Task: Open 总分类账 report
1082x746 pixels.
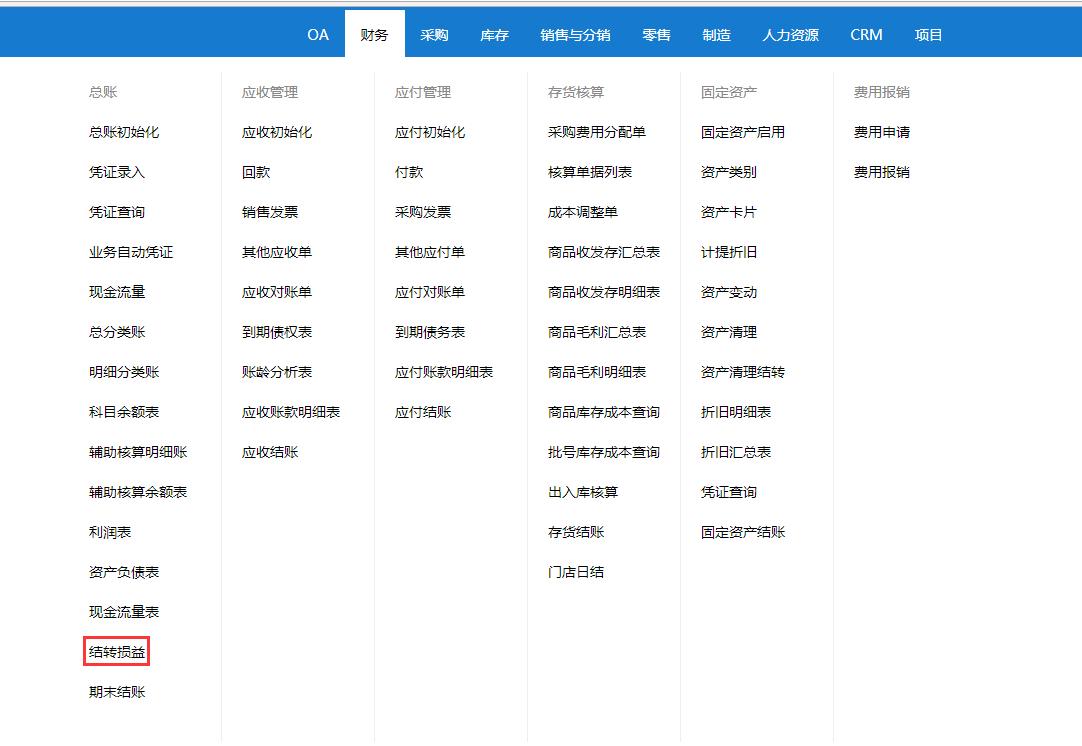Action: point(117,332)
